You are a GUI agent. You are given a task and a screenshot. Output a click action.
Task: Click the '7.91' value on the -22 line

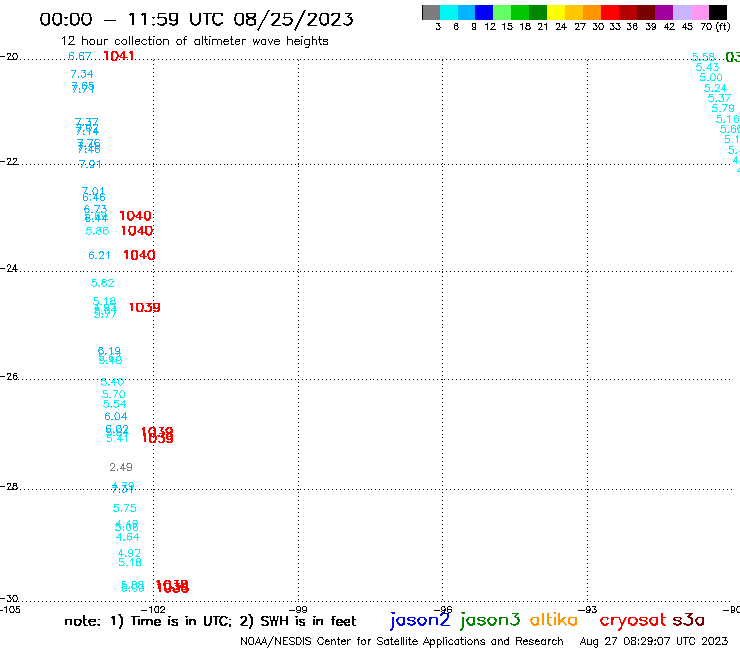click(x=90, y=164)
